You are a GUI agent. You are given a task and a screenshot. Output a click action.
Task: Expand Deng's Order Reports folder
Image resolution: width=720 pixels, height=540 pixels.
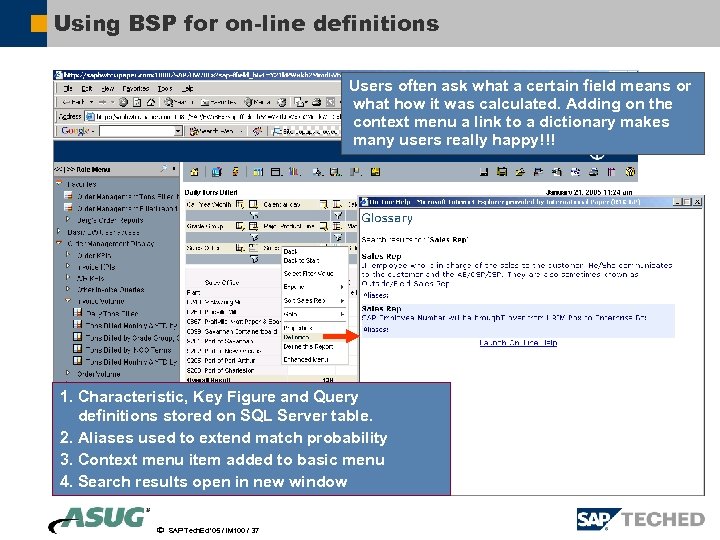[x=68, y=219]
